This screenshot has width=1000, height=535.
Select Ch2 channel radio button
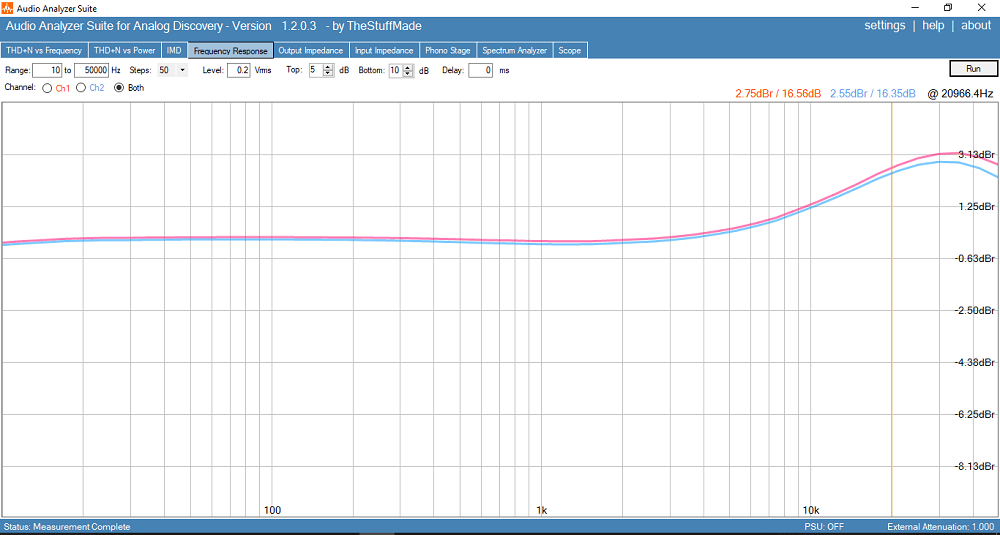coord(80,88)
